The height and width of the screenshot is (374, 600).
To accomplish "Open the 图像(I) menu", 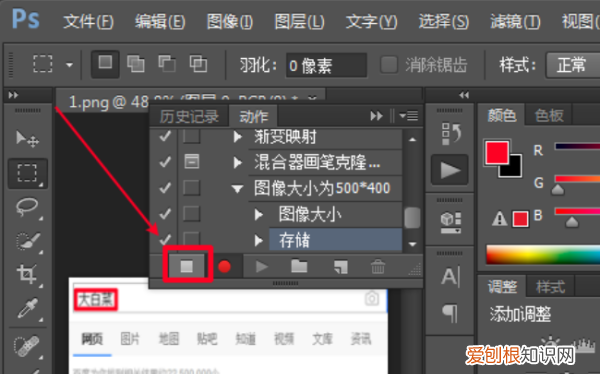I will pyautogui.click(x=230, y=21).
